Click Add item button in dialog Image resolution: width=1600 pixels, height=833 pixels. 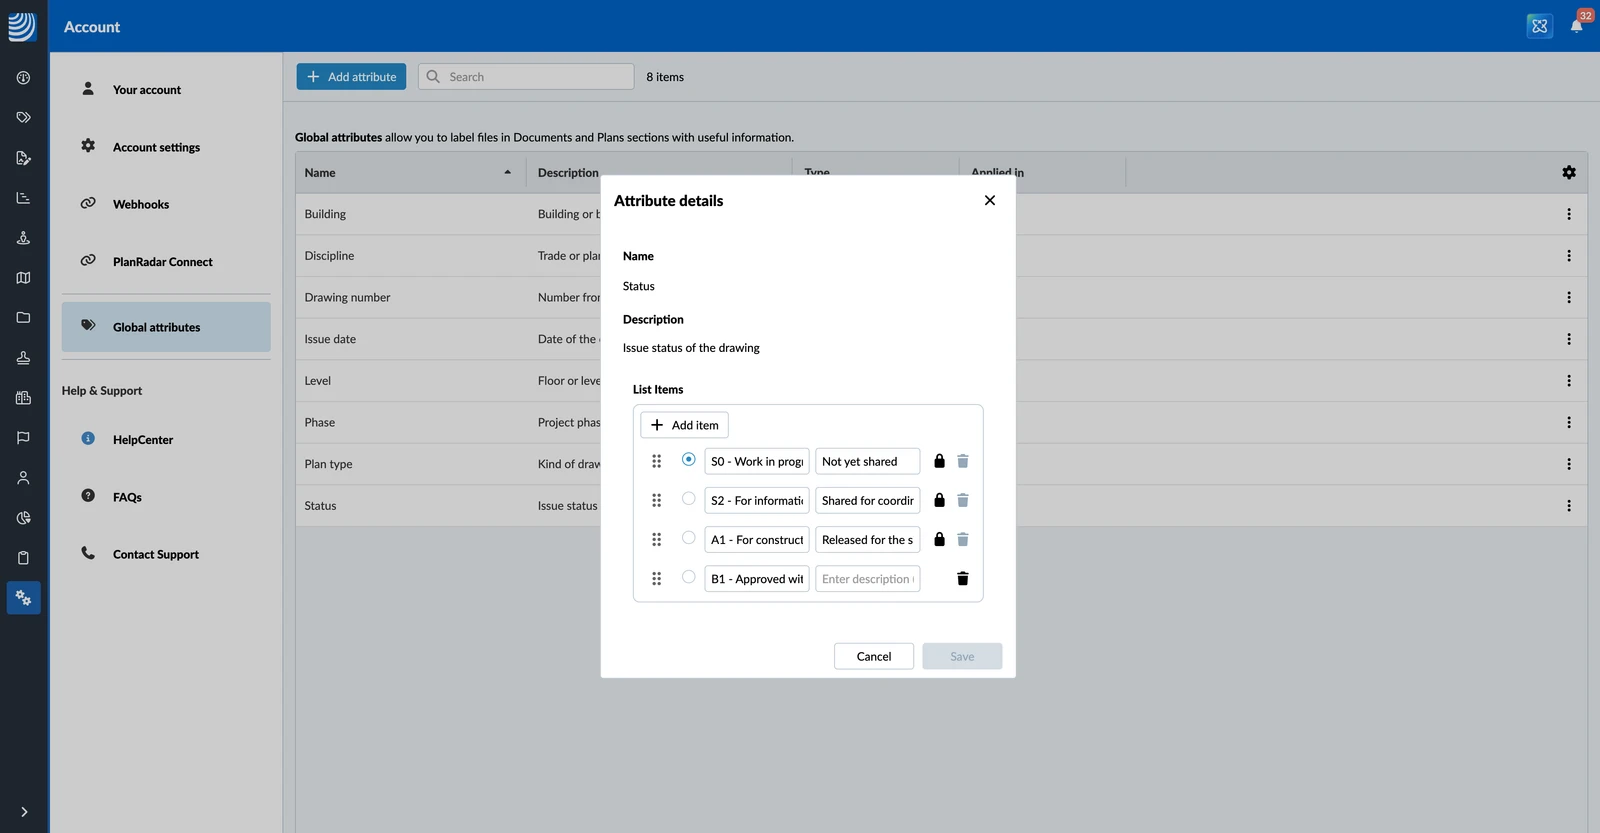[x=685, y=425]
